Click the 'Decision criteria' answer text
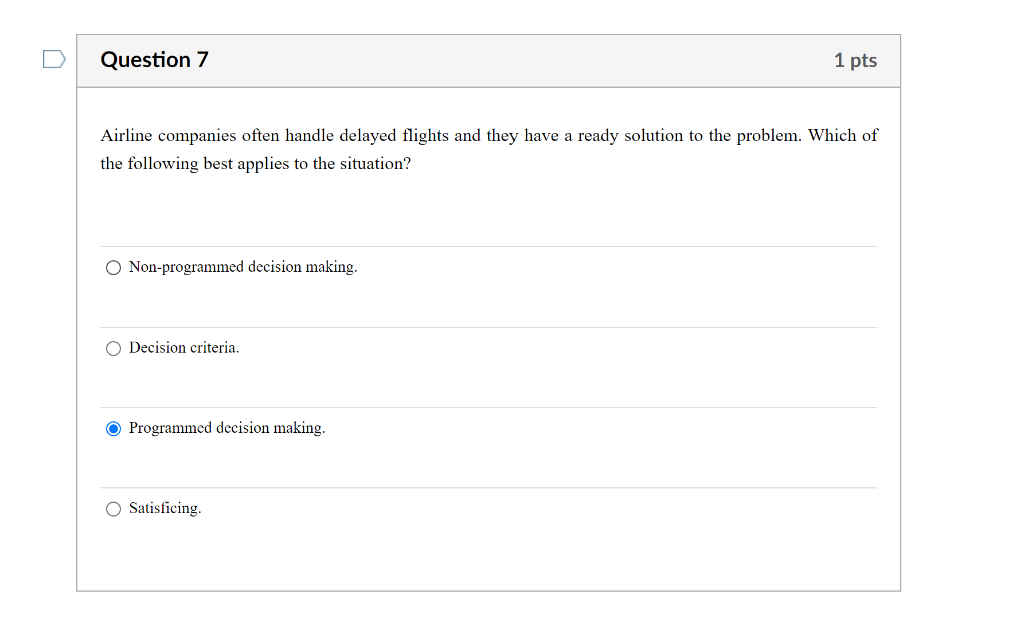This screenshot has height=618, width=1024. (184, 348)
